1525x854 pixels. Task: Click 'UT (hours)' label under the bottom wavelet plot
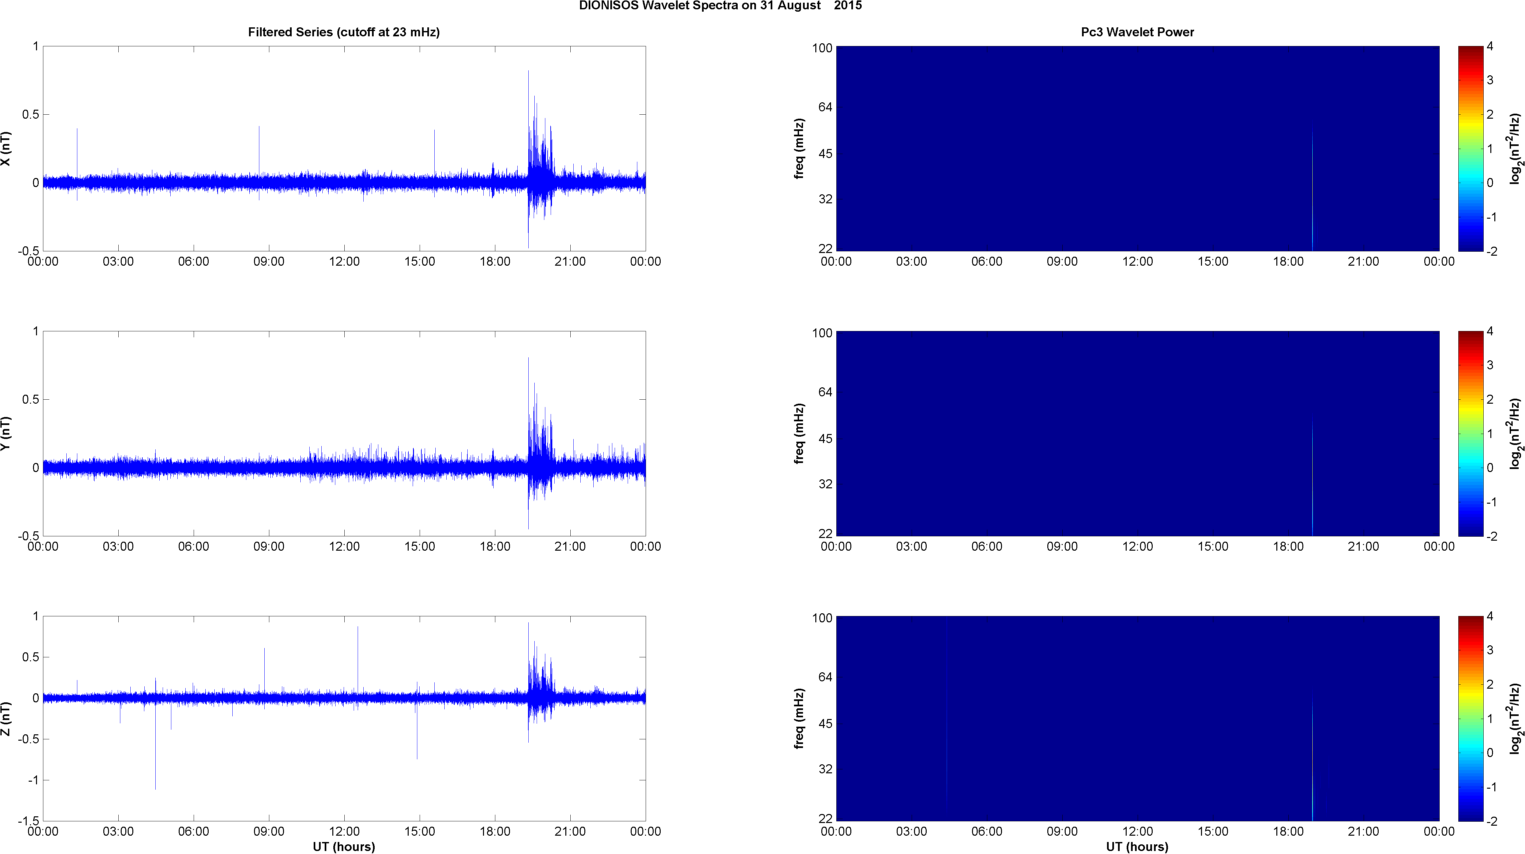pyautogui.click(x=1137, y=846)
